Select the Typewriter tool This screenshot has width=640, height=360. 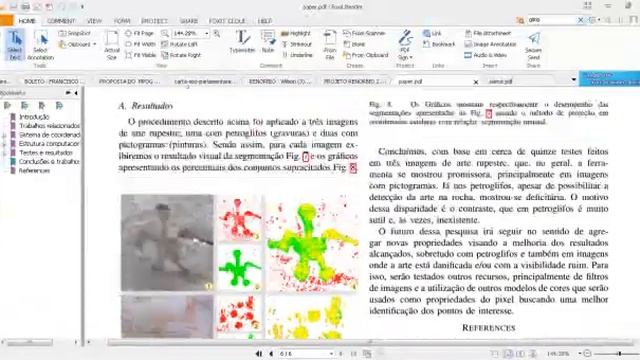tap(242, 41)
